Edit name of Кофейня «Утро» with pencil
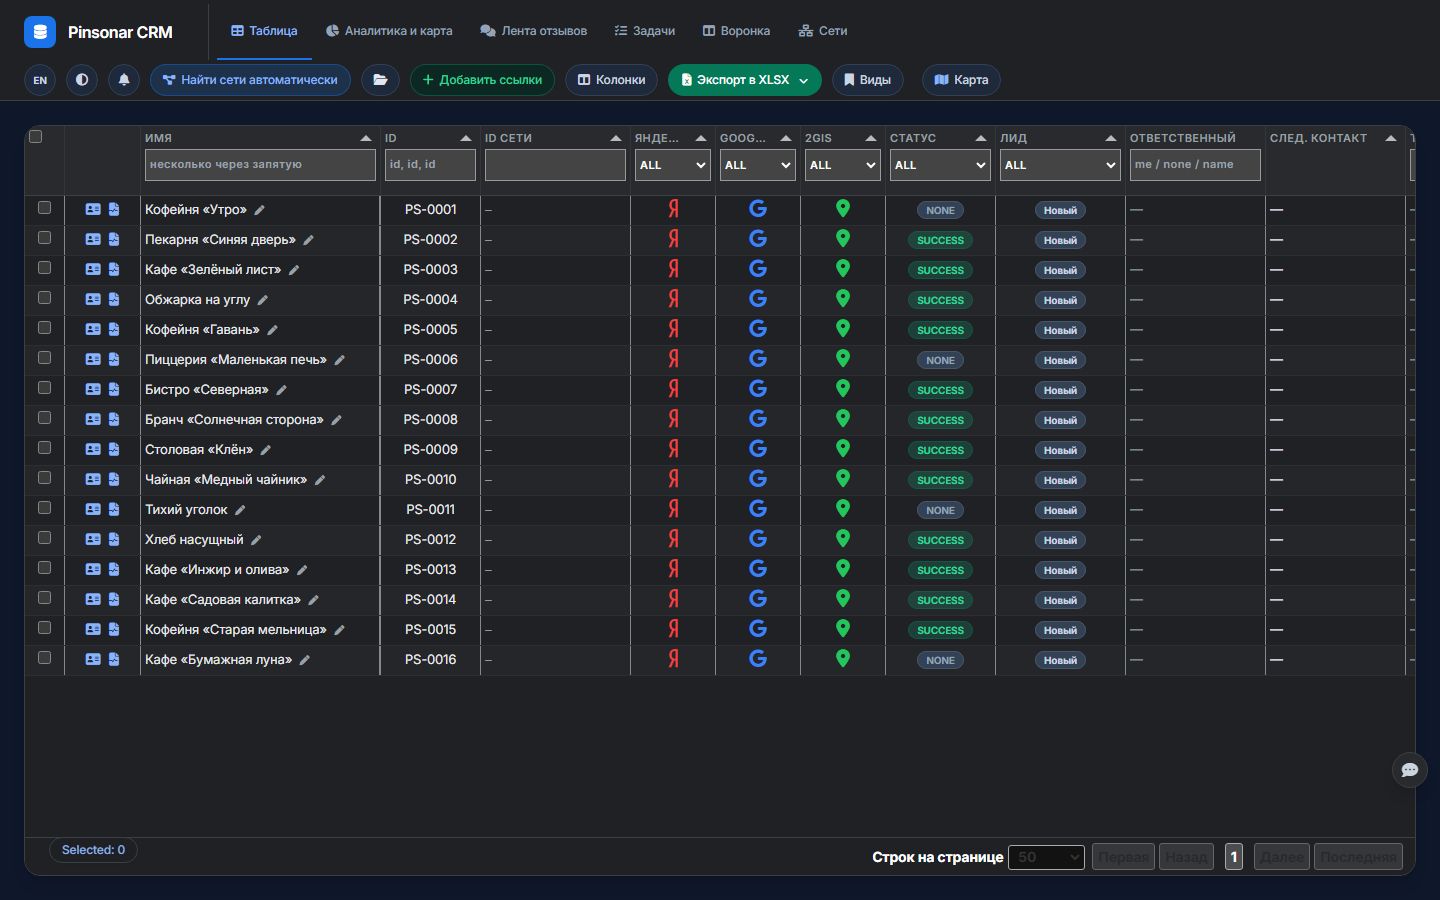The image size is (1440, 900). pyautogui.click(x=260, y=210)
